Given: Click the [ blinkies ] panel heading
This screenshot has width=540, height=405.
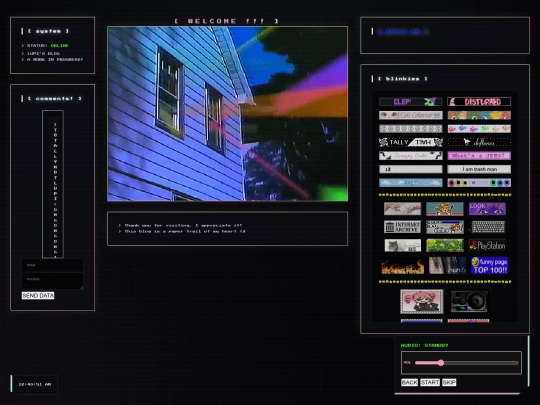Looking at the screenshot, I should tap(403, 79).
